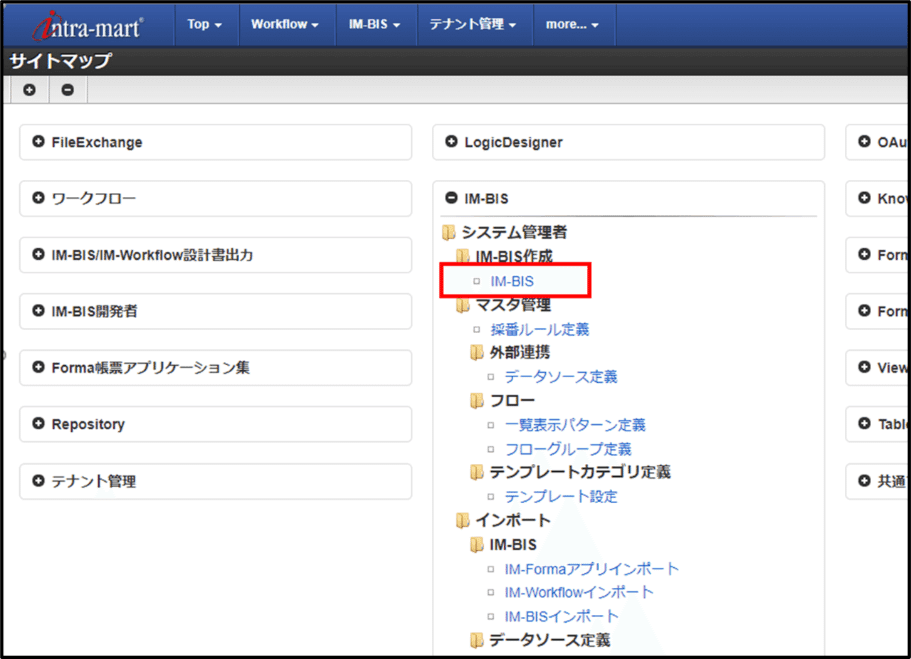Open the テンプレート設定 link

click(x=561, y=497)
